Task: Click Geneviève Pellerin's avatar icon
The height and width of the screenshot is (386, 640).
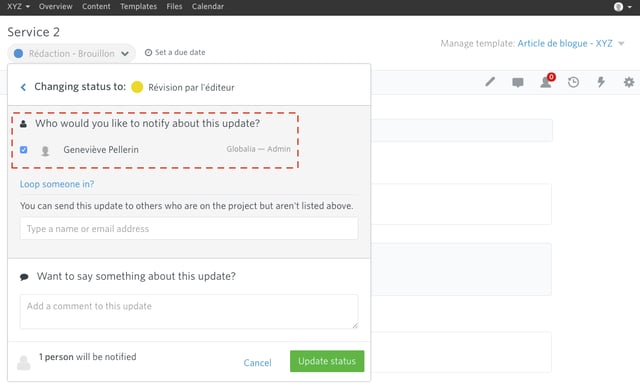Action: pos(45,151)
